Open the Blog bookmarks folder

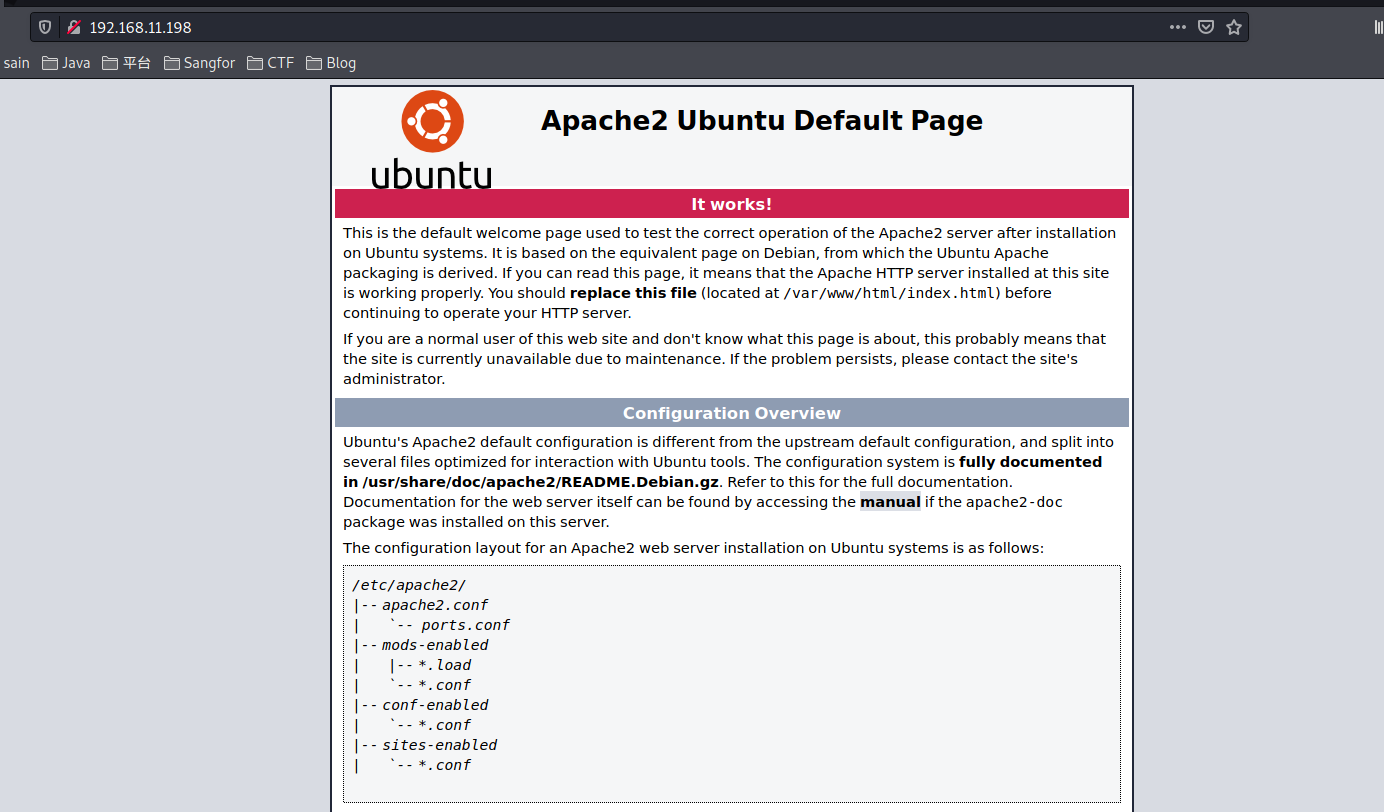331,63
